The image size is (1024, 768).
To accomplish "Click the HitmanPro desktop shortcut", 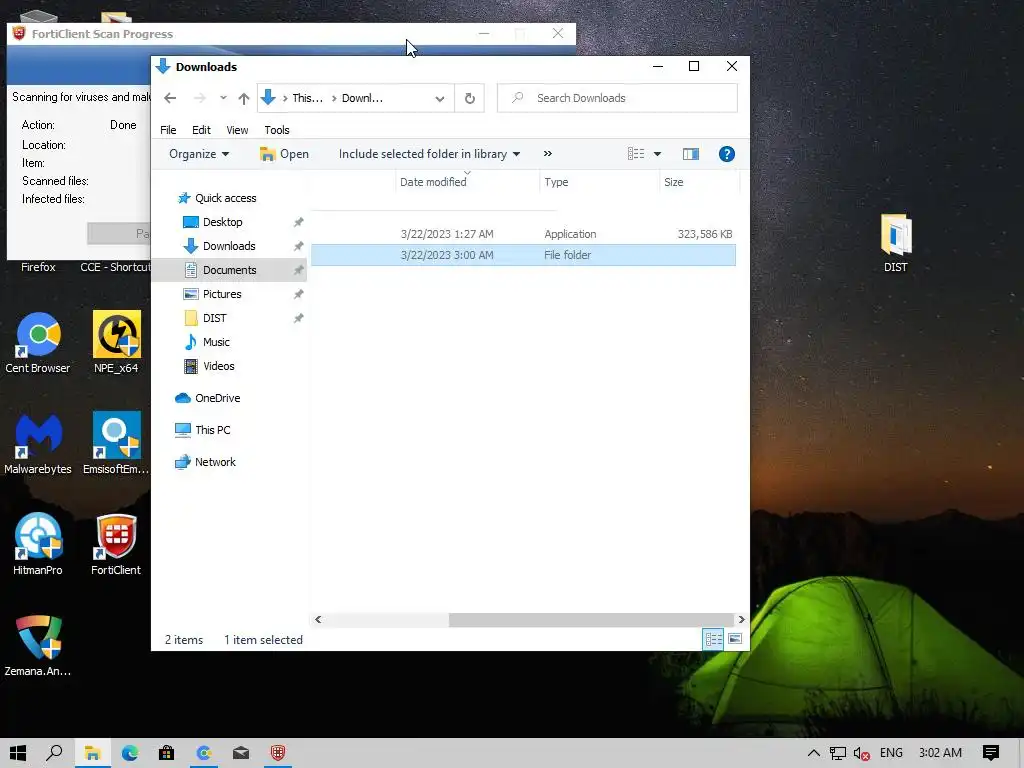I will click(38, 545).
